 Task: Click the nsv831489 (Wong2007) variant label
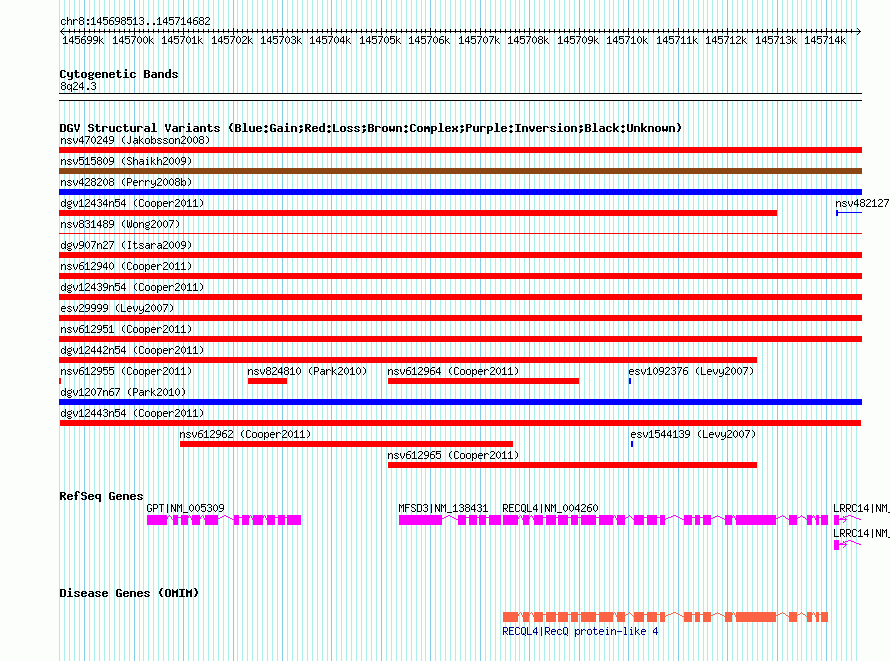click(120, 224)
